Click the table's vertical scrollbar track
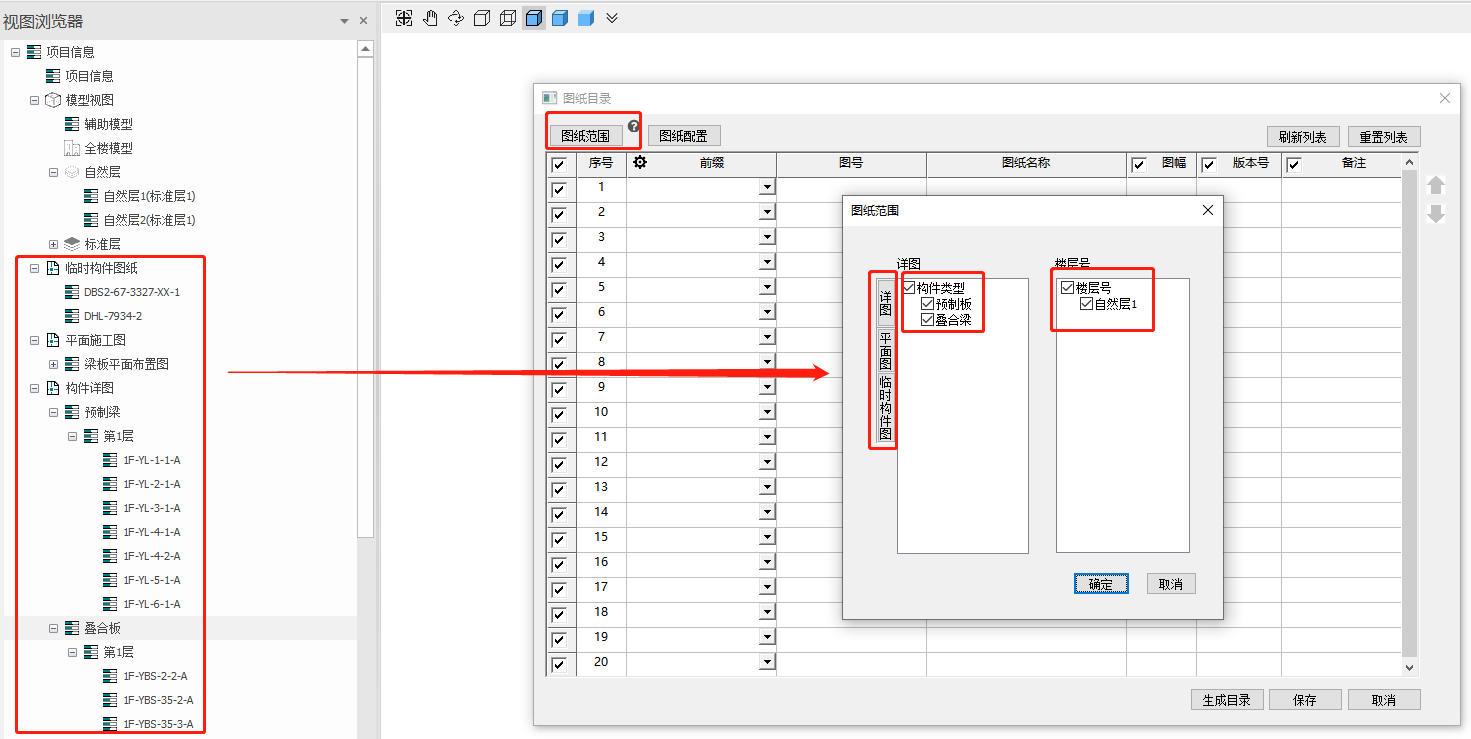The height and width of the screenshot is (739, 1471). pyautogui.click(x=1410, y=400)
